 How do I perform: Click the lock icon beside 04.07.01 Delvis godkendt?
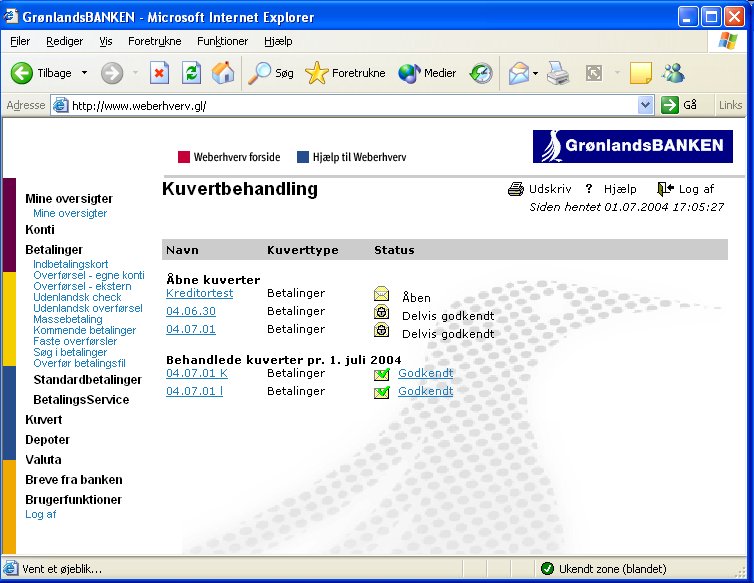(381, 330)
